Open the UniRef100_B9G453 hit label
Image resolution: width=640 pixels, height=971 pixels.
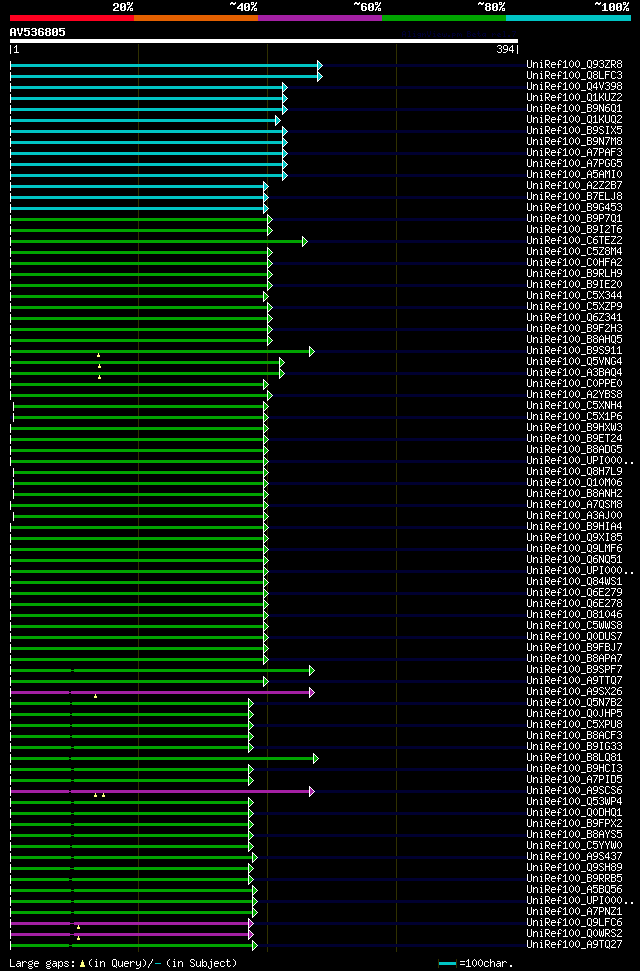tap(574, 207)
